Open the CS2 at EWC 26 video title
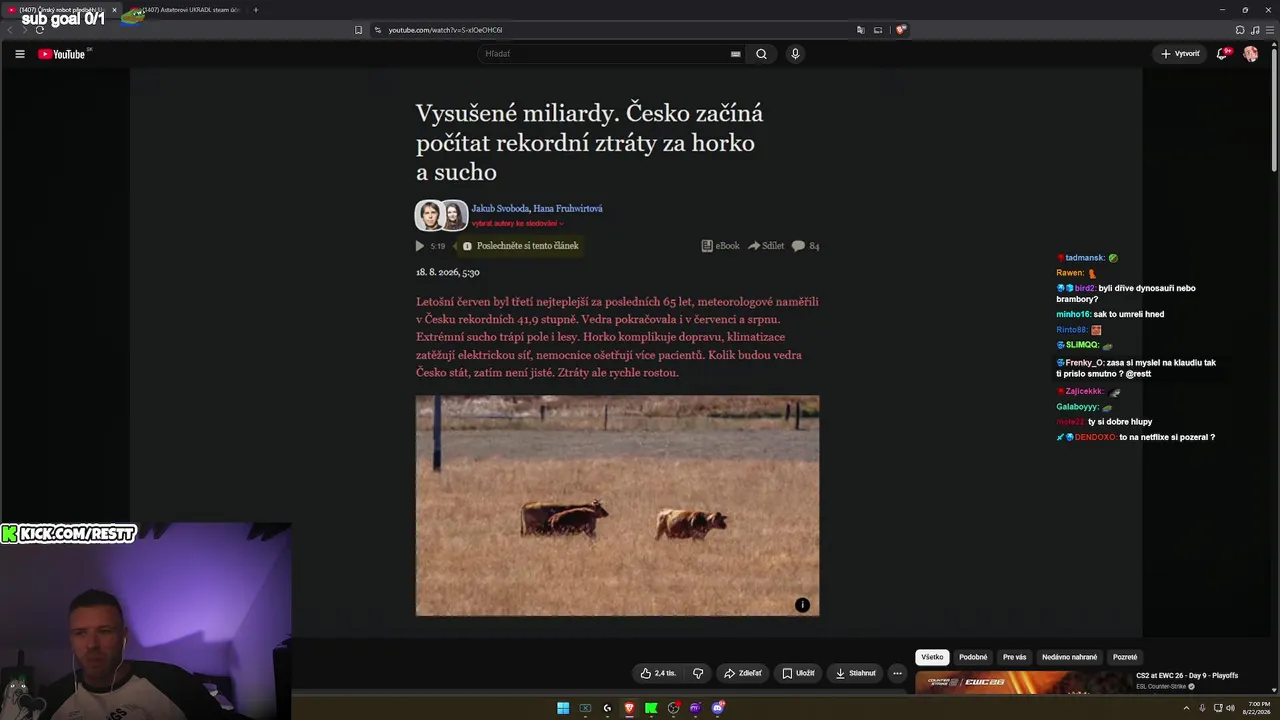Image resolution: width=1280 pixels, height=720 pixels. (1187, 676)
